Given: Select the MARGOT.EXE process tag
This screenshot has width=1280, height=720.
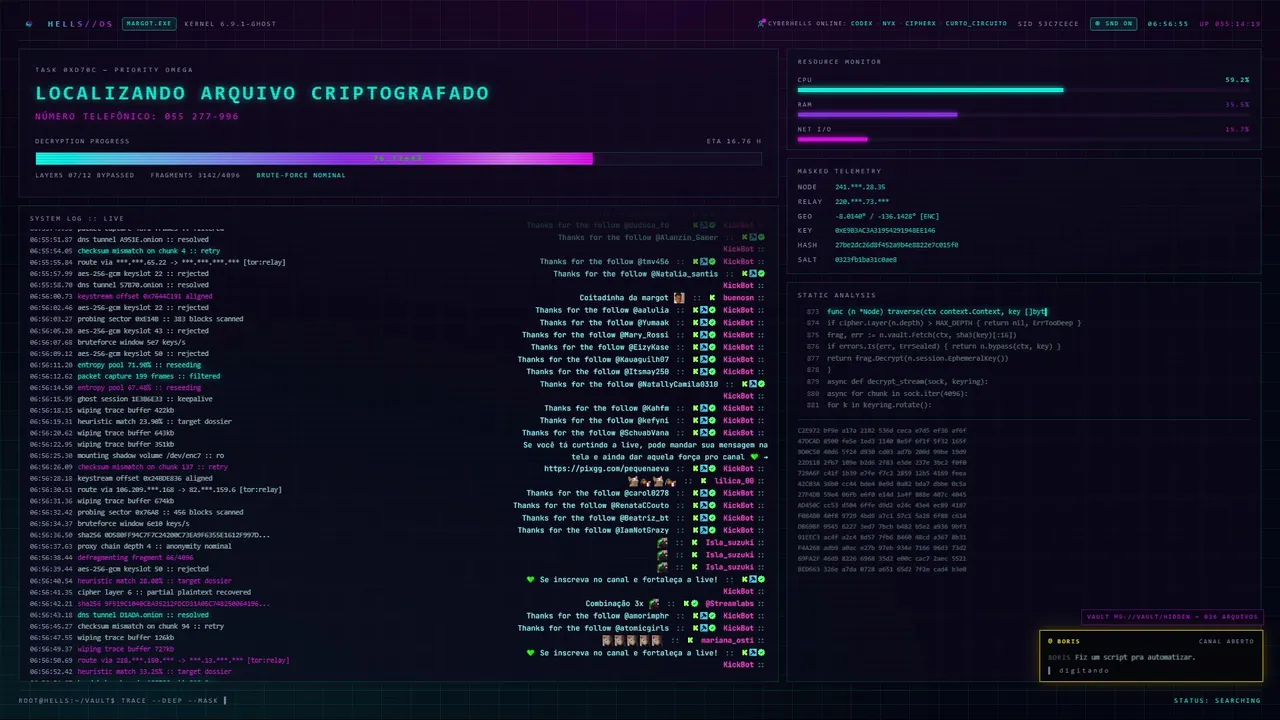Looking at the screenshot, I should [x=148, y=23].
